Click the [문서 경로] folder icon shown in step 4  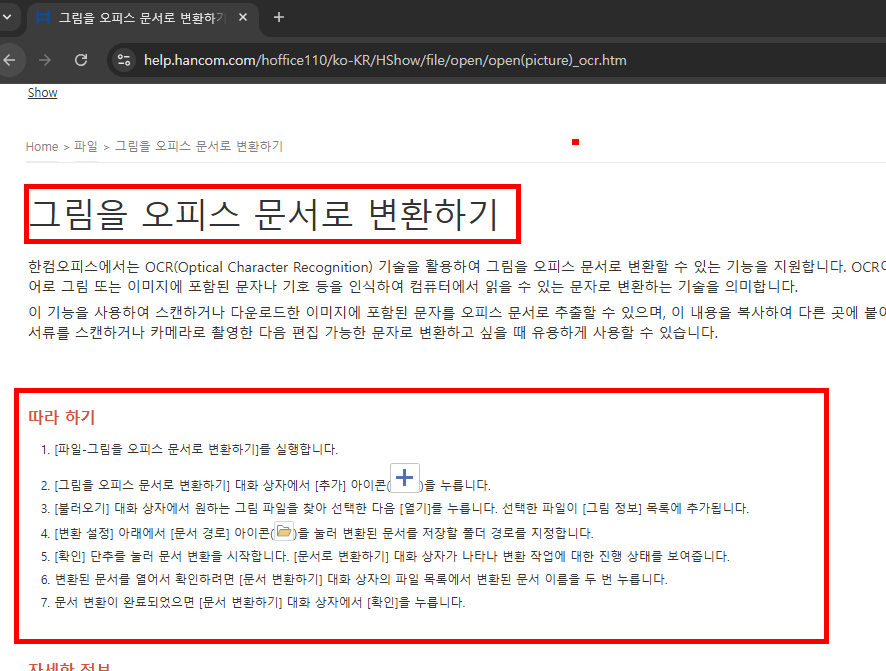point(286,531)
